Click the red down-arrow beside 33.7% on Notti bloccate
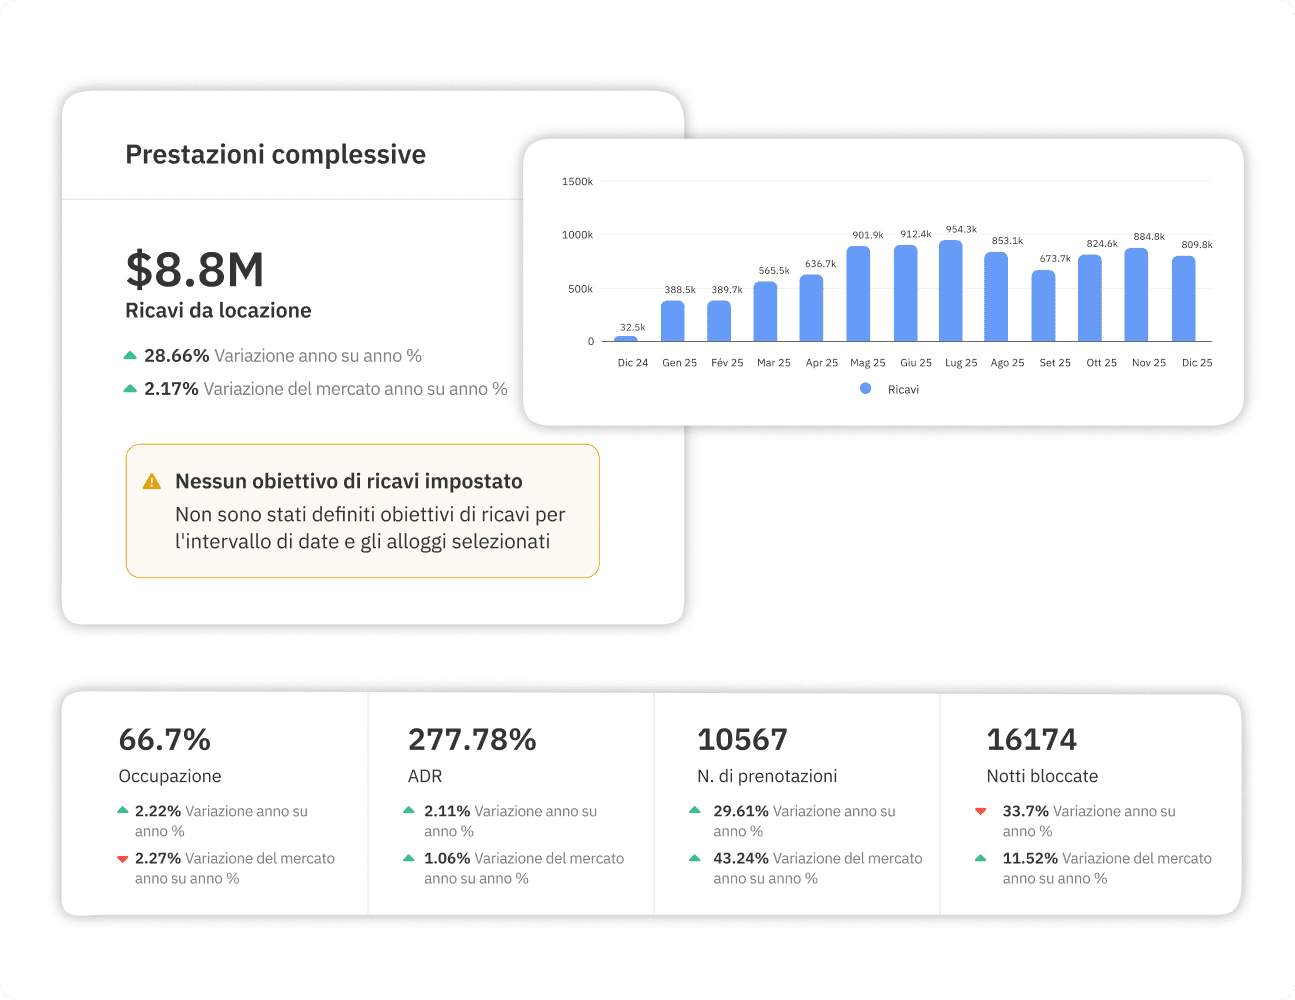The height and width of the screenshot is (1000, 1295). coord(981,811)
